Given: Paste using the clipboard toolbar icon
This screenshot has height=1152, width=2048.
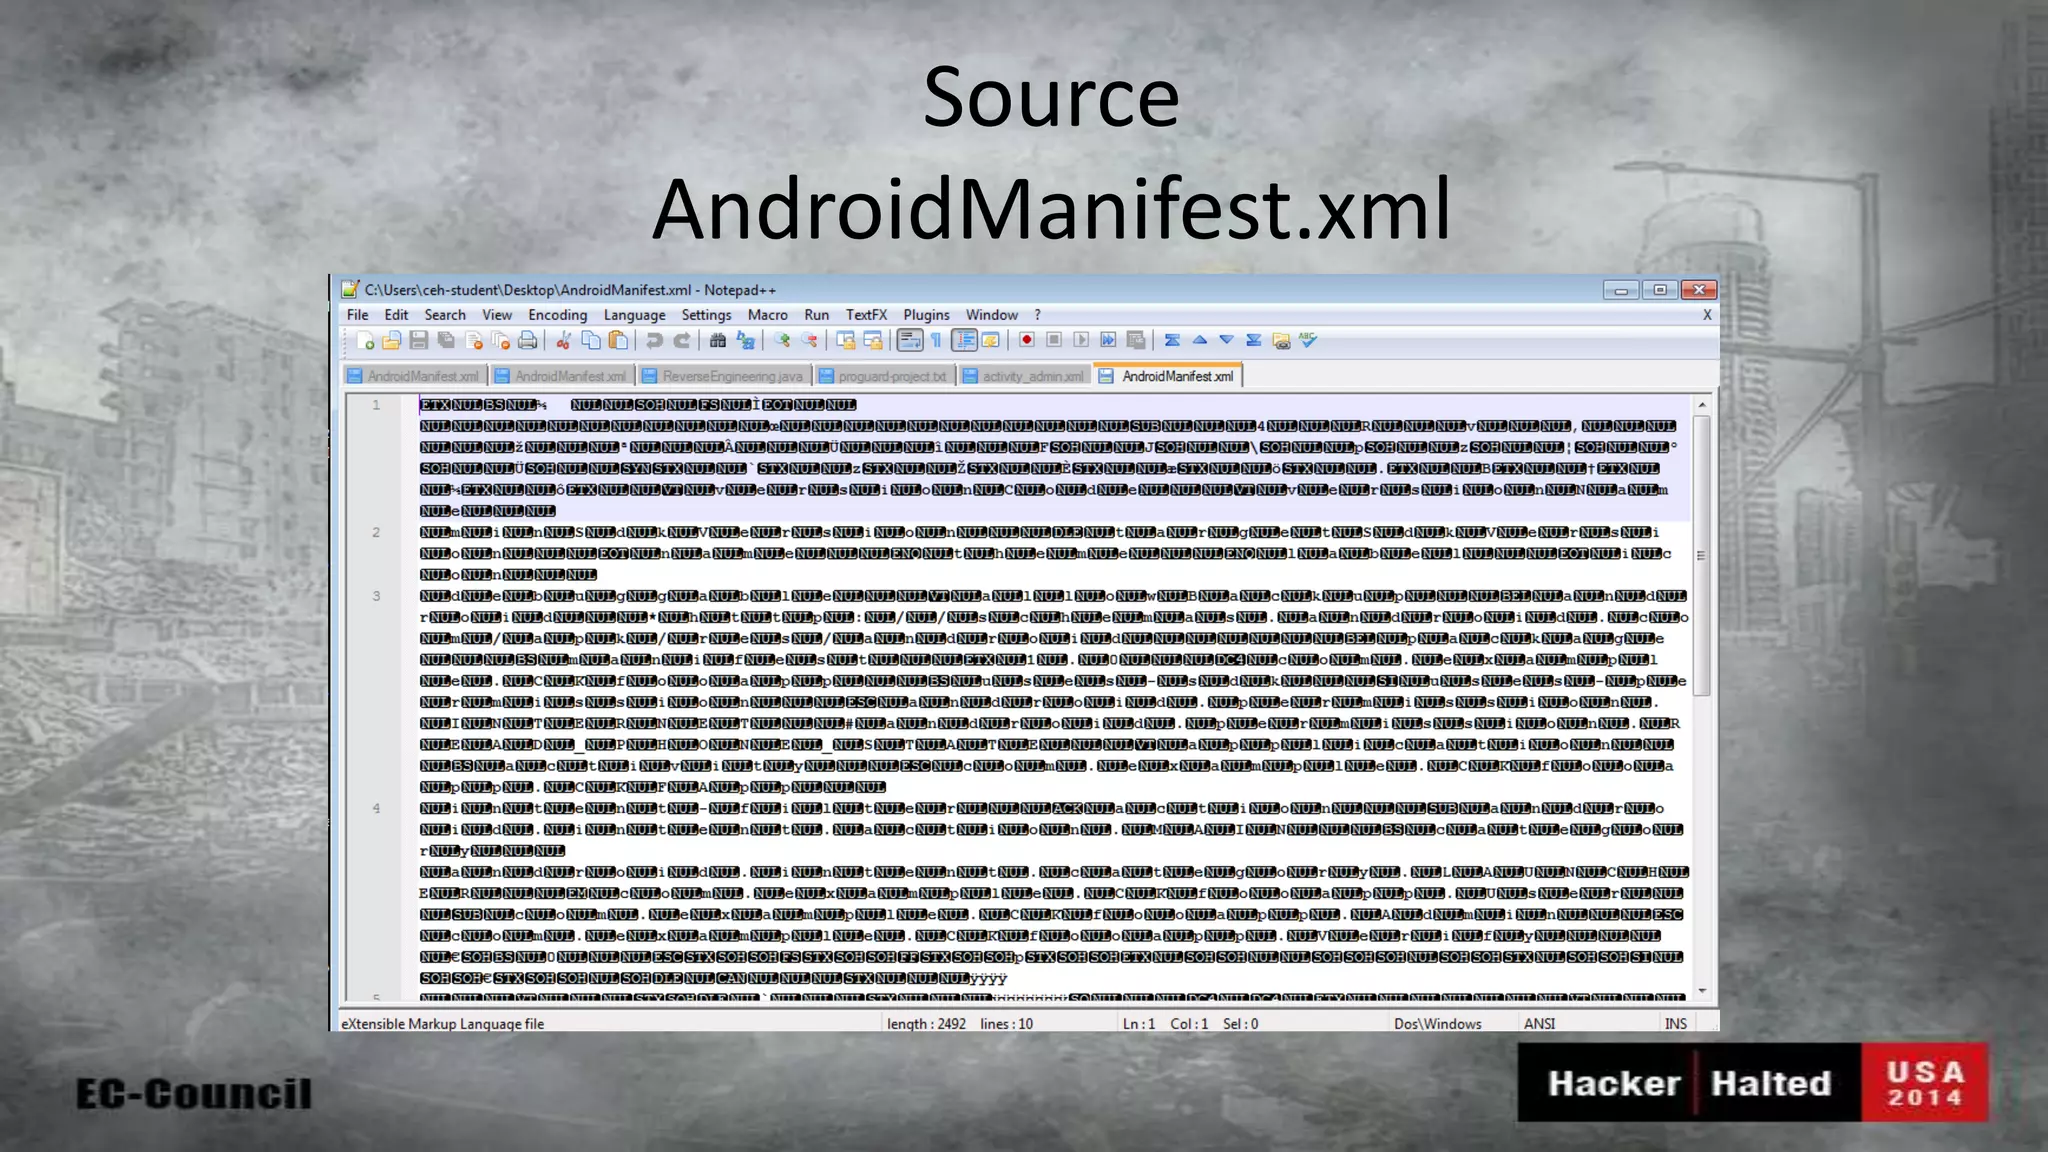Looking at the screenshot, I should point(619,341).
